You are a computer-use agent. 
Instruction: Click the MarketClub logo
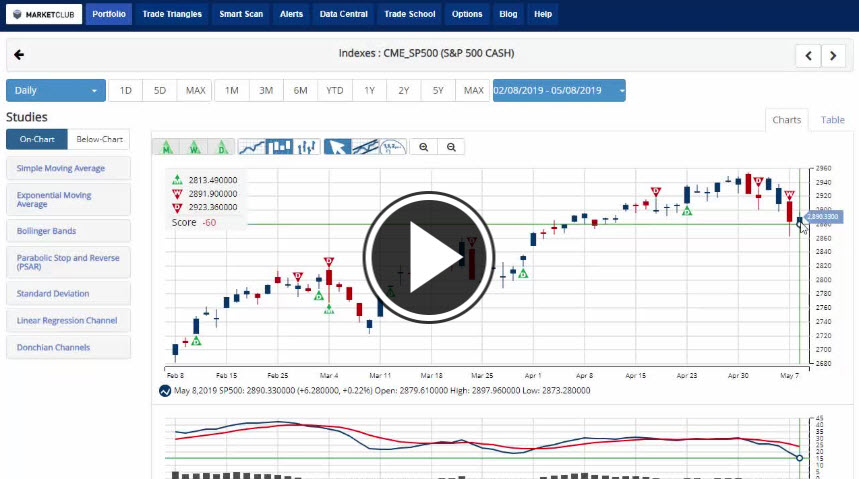pyautogui.click(x=44, y=14)
